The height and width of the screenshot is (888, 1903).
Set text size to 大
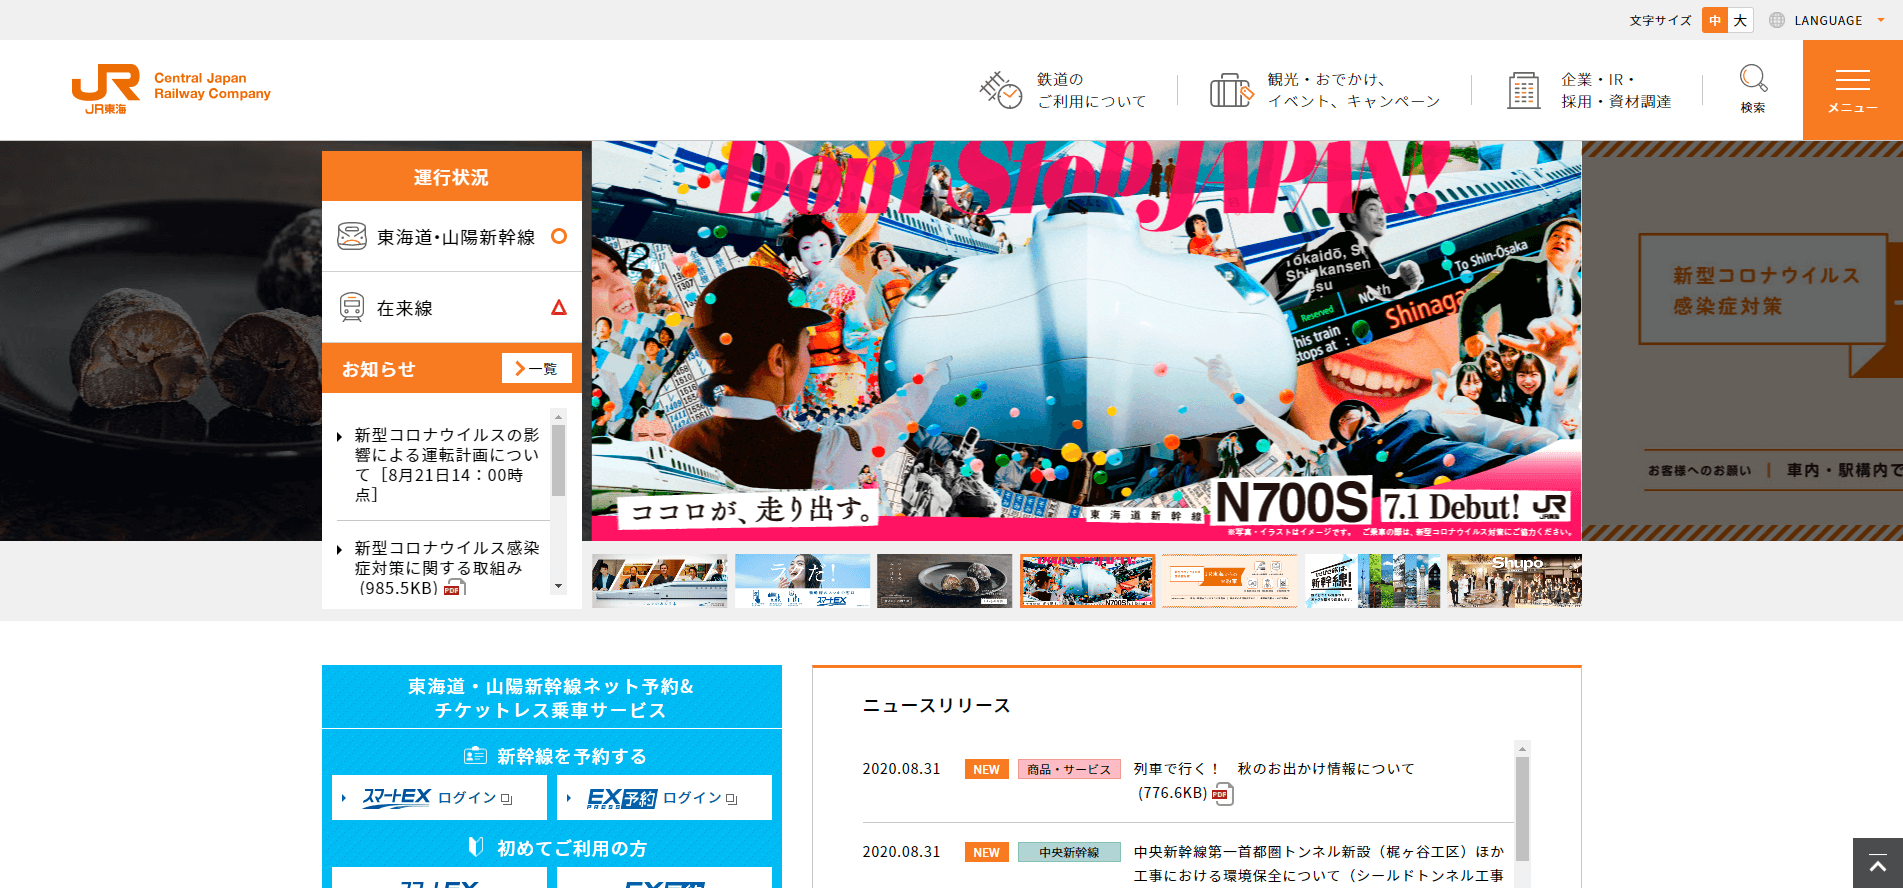1740,20
